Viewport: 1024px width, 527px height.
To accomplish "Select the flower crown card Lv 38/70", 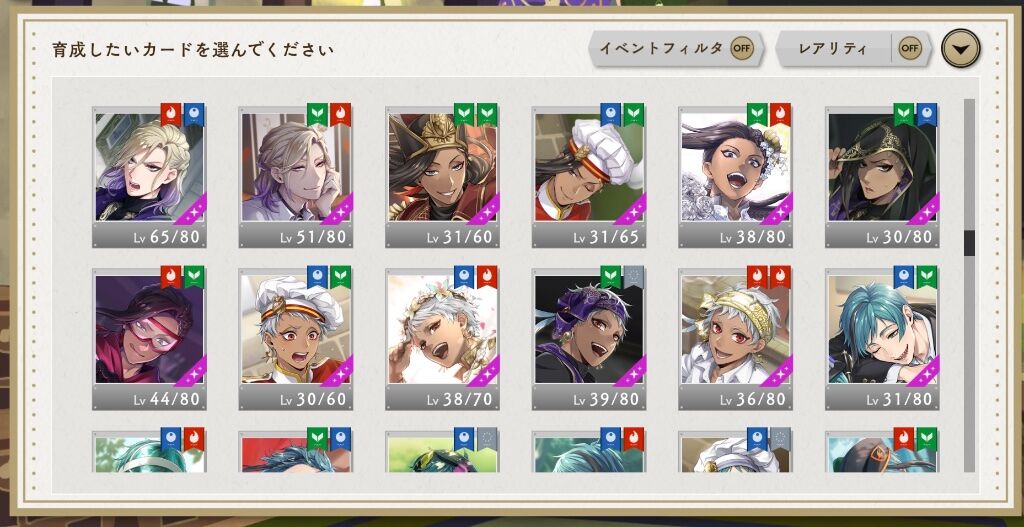I will (x=442, y=339).
